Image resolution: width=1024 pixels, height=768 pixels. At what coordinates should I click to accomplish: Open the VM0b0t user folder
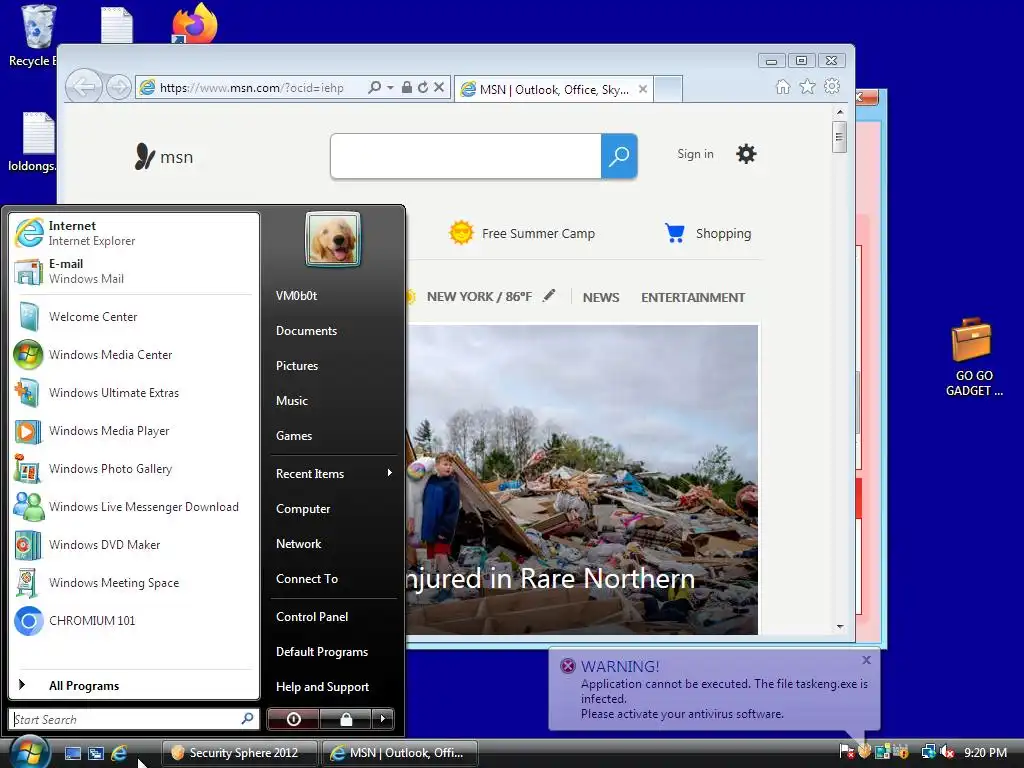(333, 296)
